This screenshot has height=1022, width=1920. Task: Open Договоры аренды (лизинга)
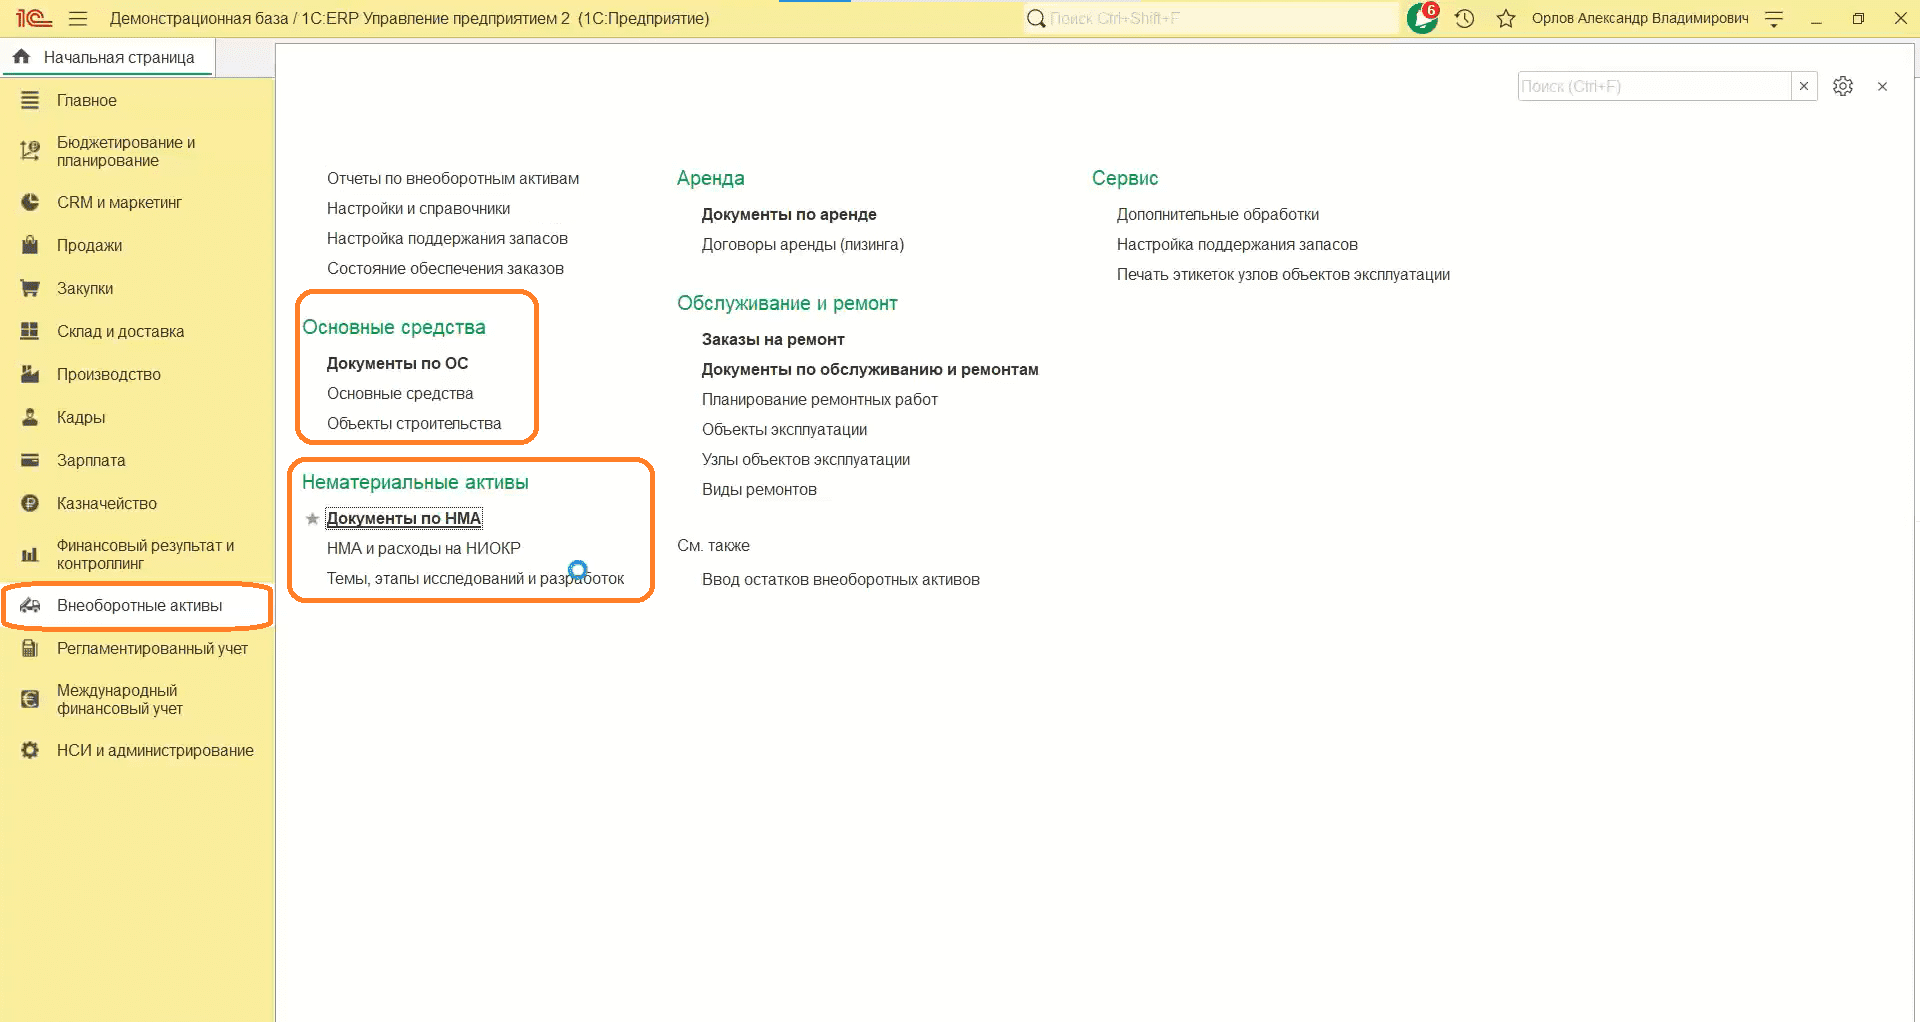(803, 244)
